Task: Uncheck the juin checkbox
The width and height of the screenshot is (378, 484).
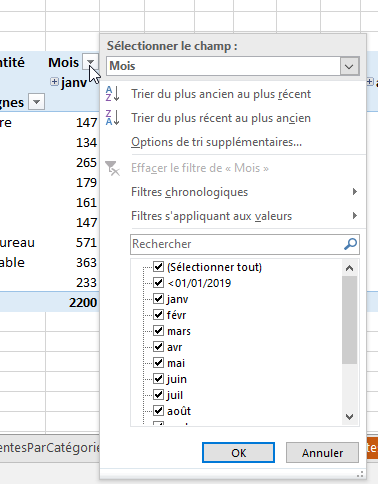Action: click(x=158, y=379)
